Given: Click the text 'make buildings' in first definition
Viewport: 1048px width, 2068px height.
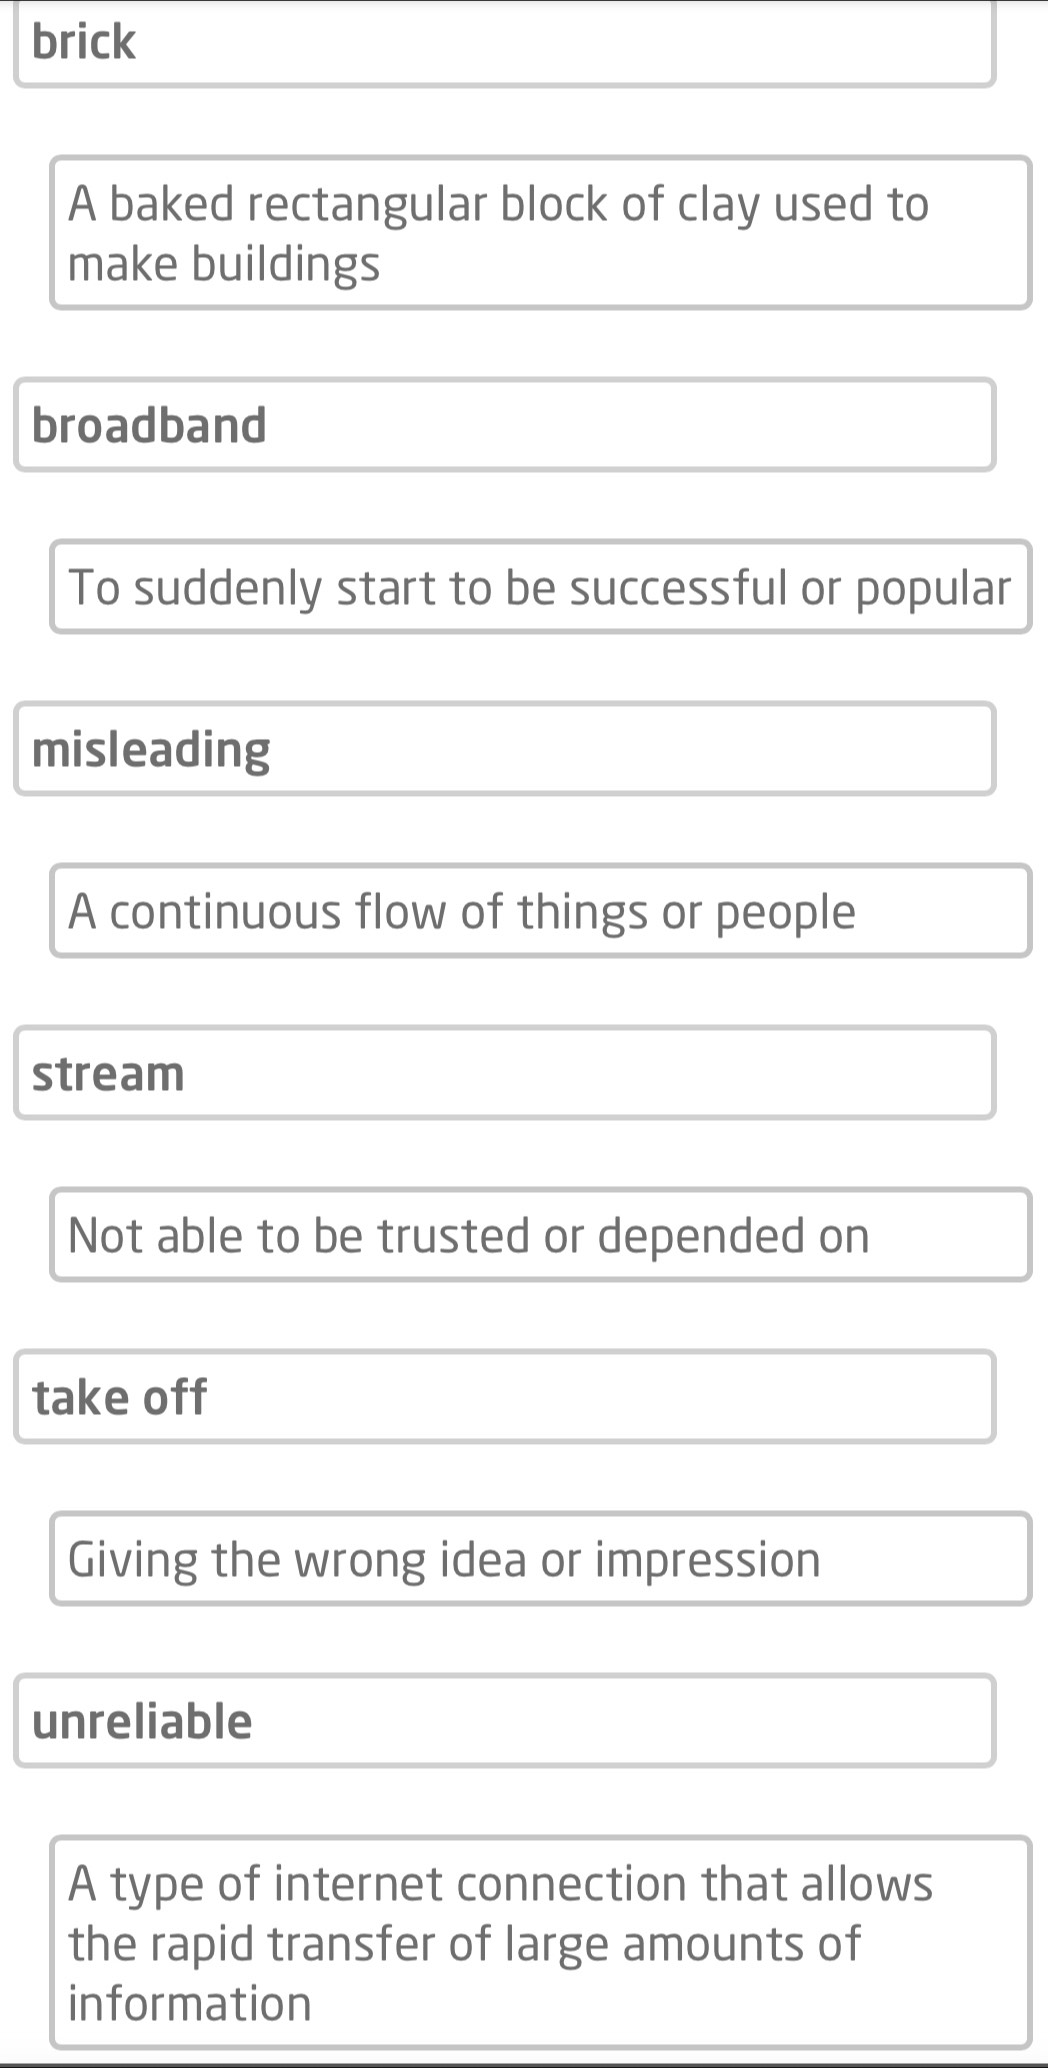Looking at the screenshot, I should (224, 264).
